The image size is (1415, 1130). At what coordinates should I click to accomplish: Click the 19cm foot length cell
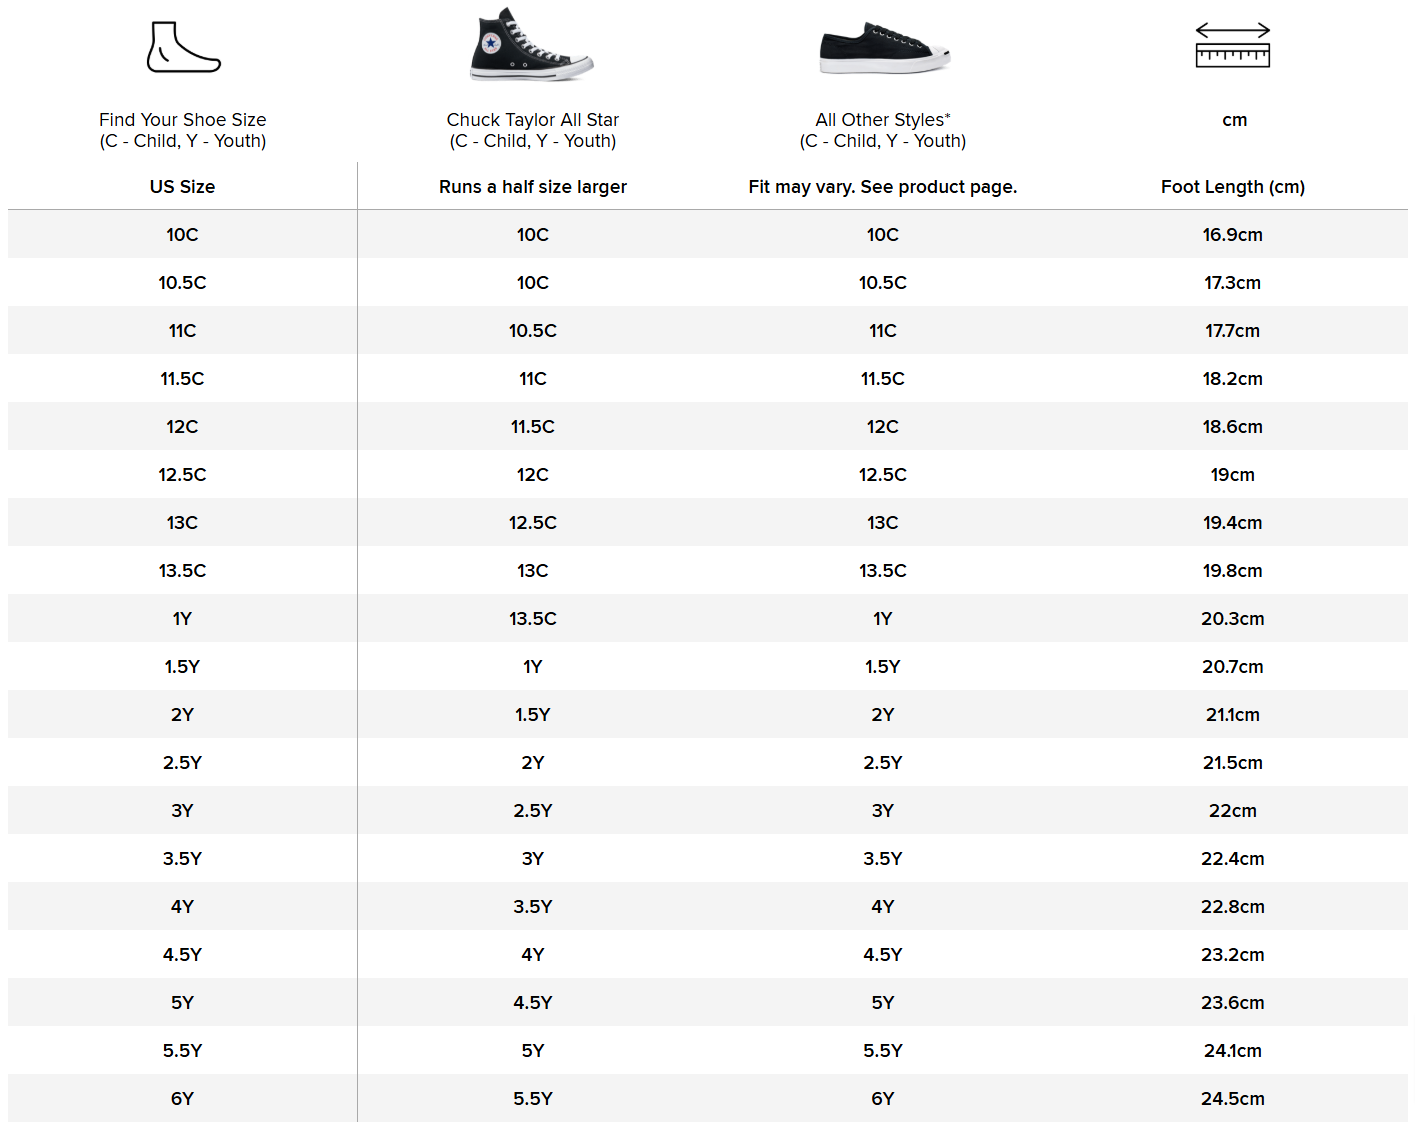pos(1232,475)
